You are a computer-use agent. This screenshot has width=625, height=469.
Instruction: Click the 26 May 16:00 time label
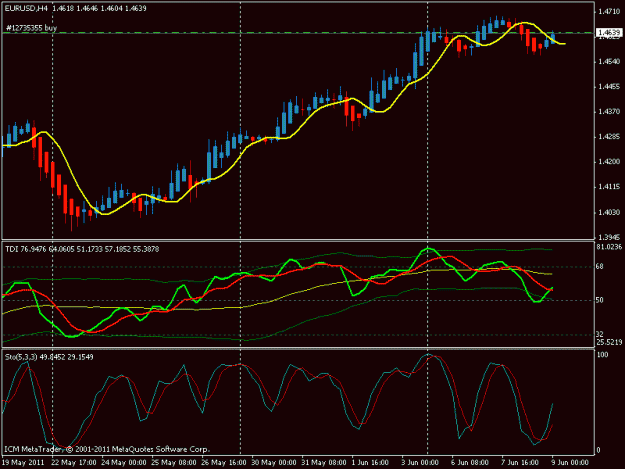[x=224, y=463]
